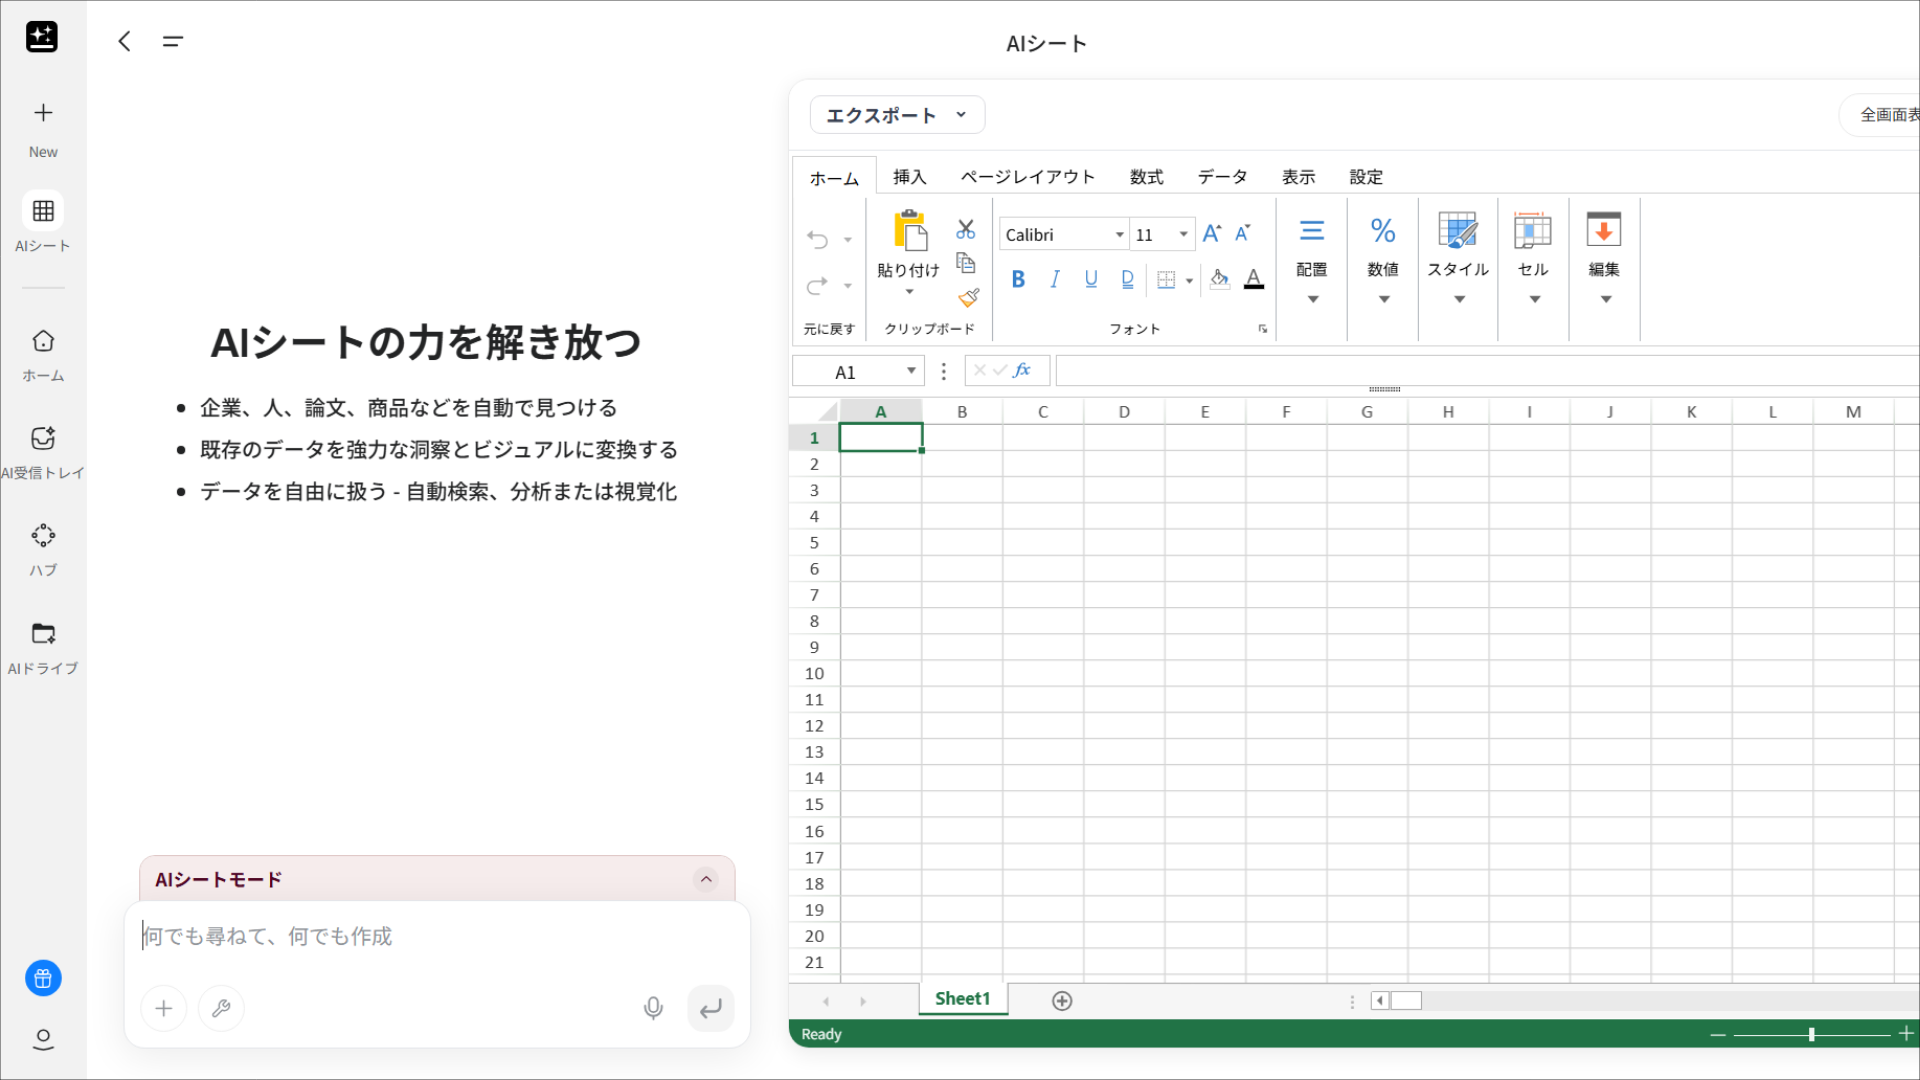The width and height of the screenshot is (1920, 1080).
Task: Cut with the scissors icon
Action: click(x=965, y=229)
